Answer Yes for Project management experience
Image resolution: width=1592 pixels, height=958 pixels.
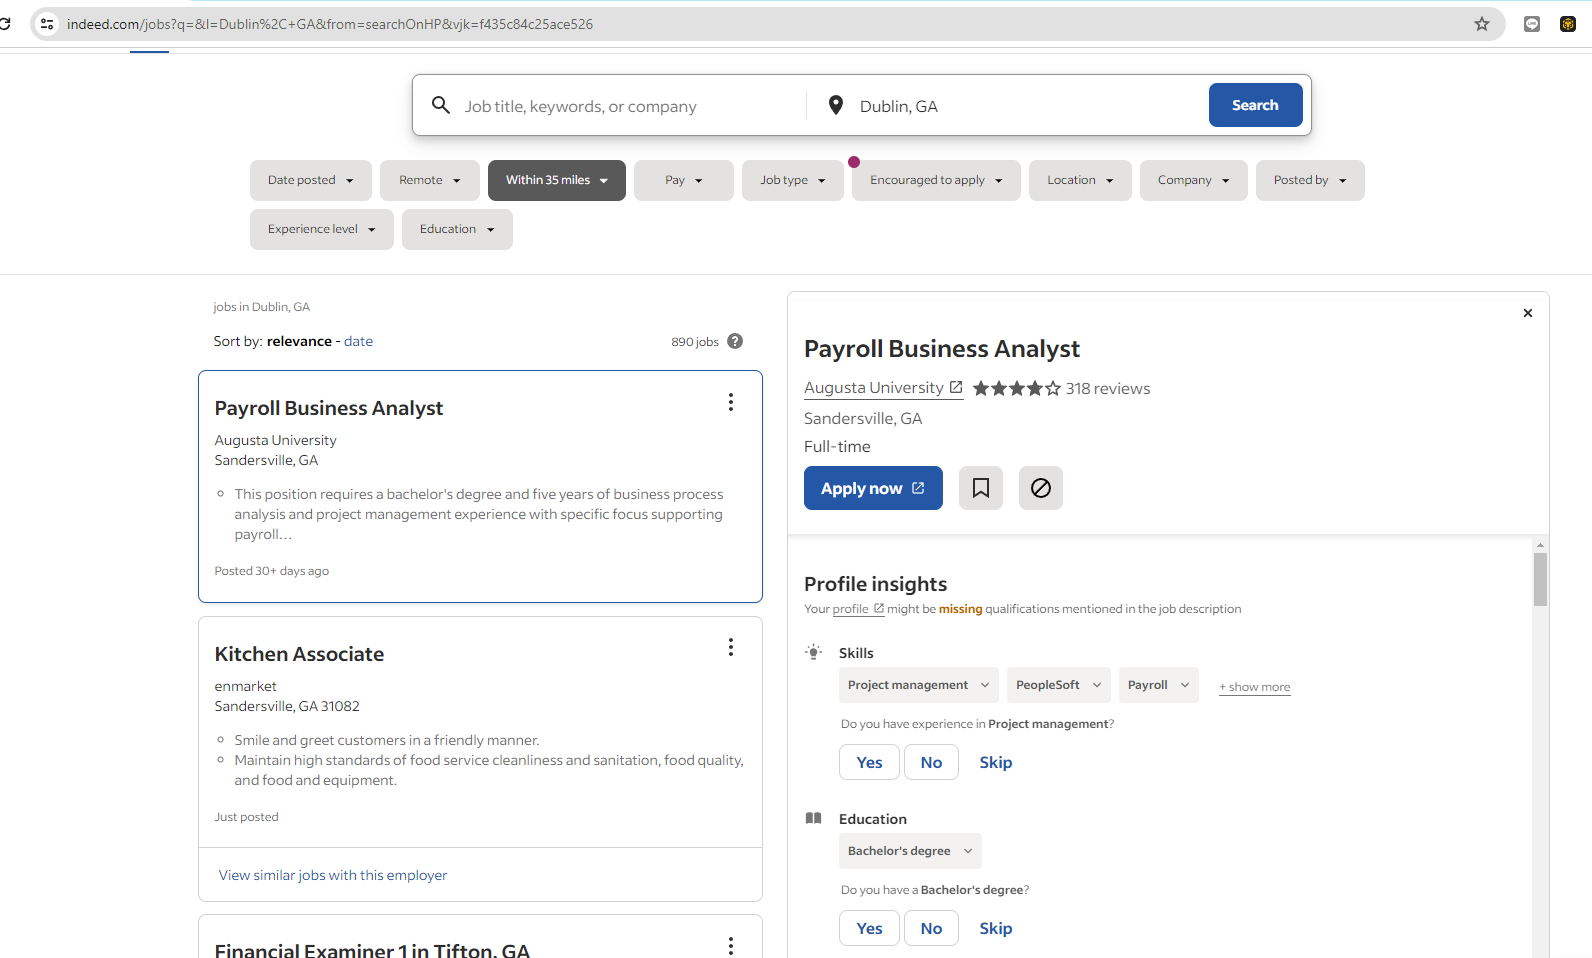point(869,762)
